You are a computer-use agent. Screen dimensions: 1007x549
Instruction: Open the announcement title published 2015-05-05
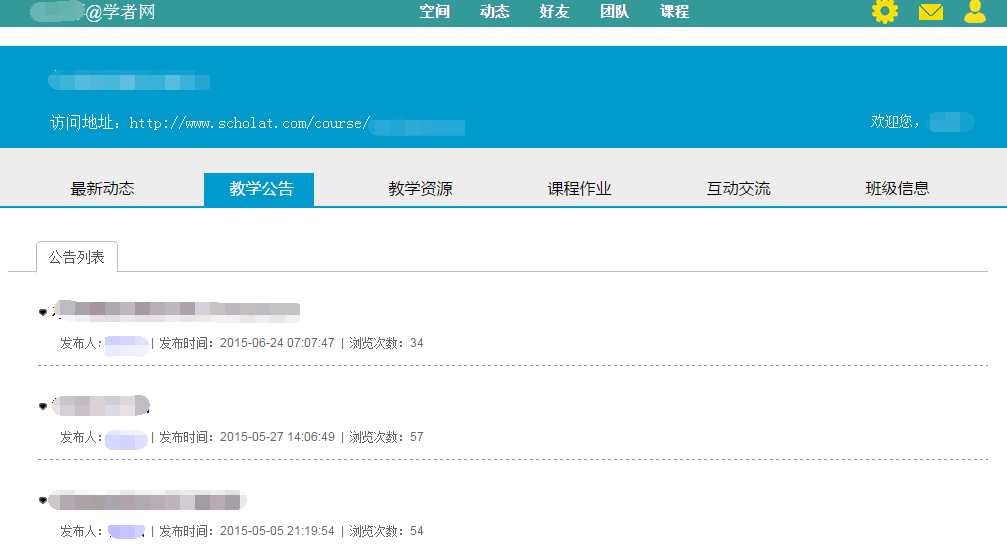pyautogui.click(x=147, y=500)
